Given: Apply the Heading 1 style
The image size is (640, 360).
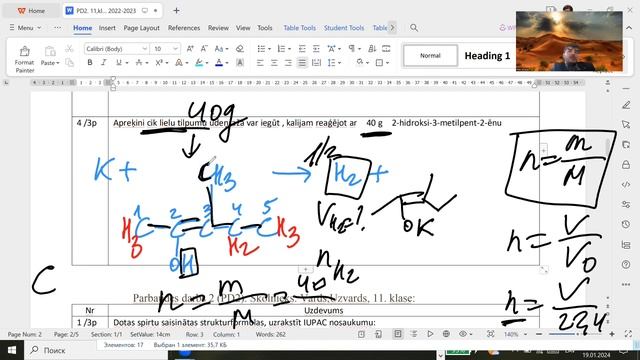Looking at the screenshot, I should (x=487, y=56).
